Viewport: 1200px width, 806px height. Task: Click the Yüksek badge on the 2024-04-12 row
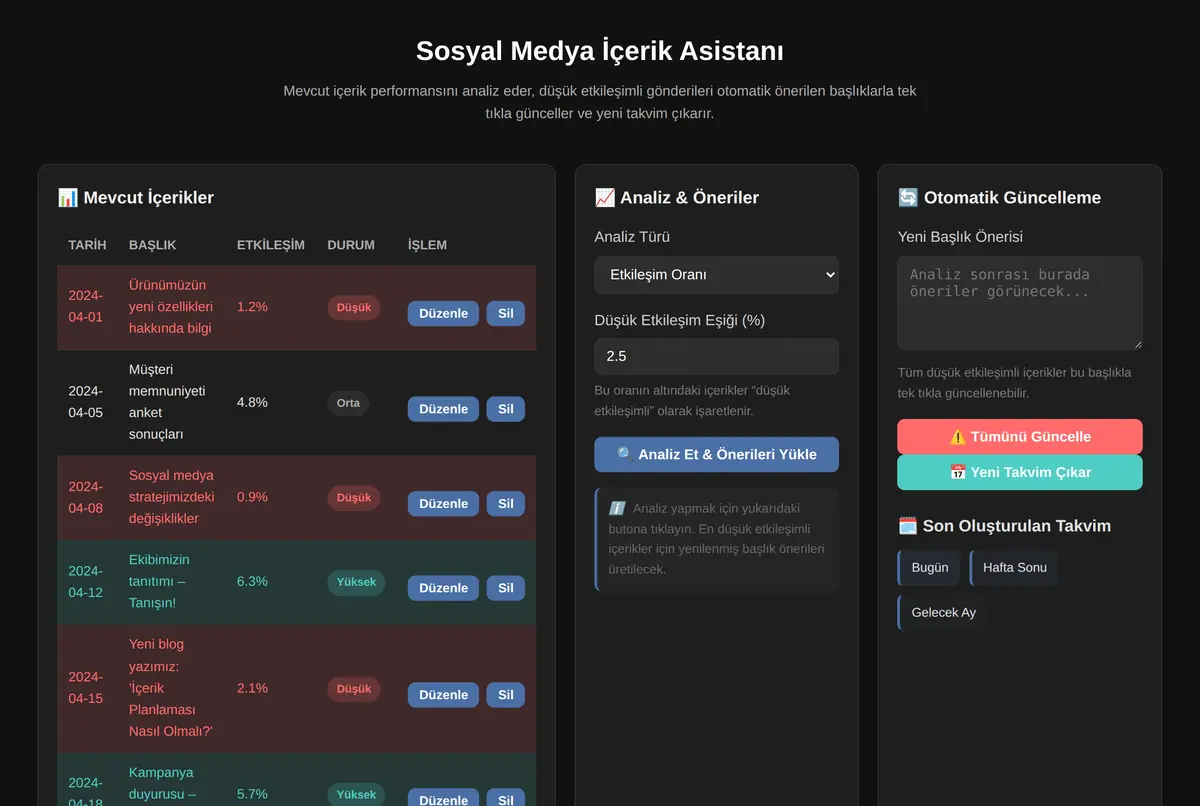356,582
